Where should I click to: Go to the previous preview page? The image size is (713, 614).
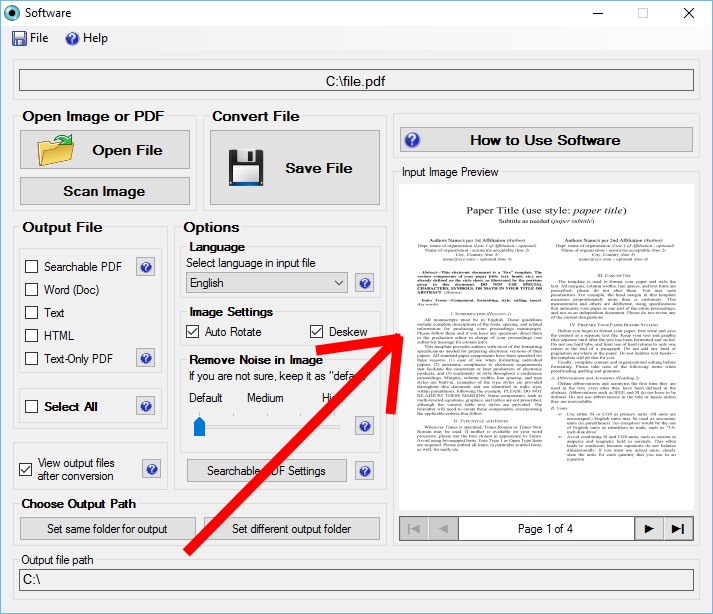[443, 528]
